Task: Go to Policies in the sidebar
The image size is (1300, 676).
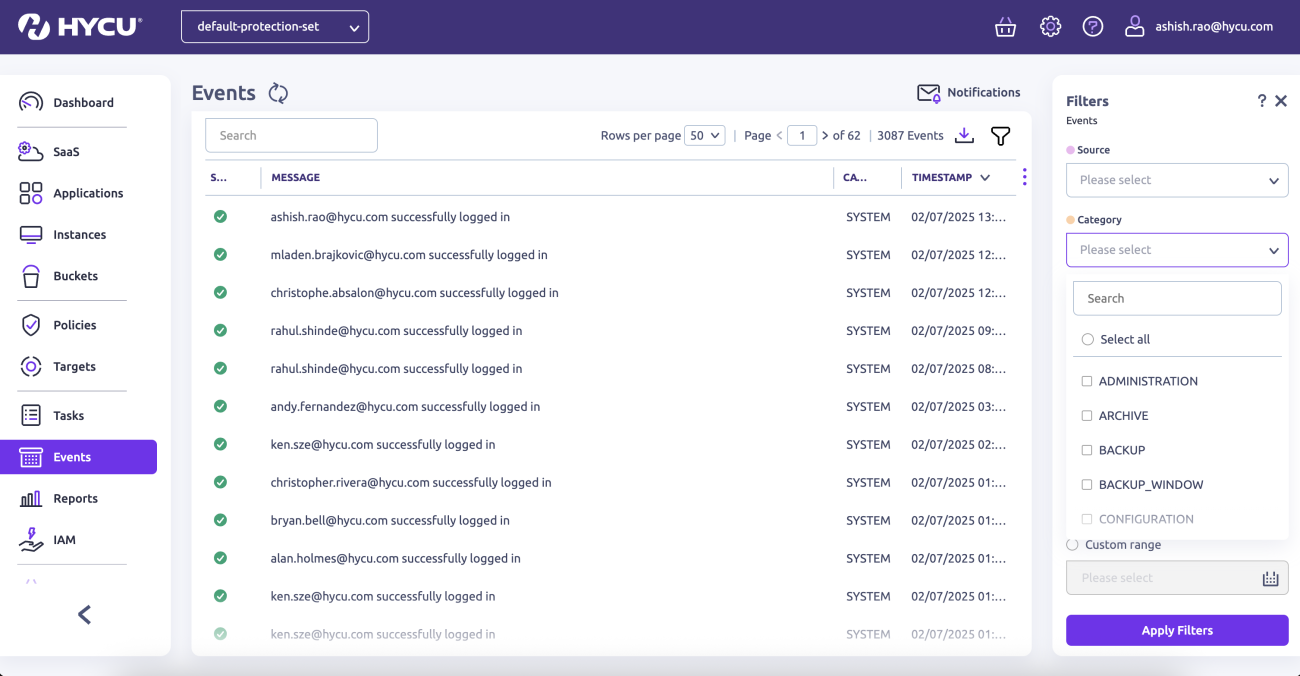Action: point(75,325)
